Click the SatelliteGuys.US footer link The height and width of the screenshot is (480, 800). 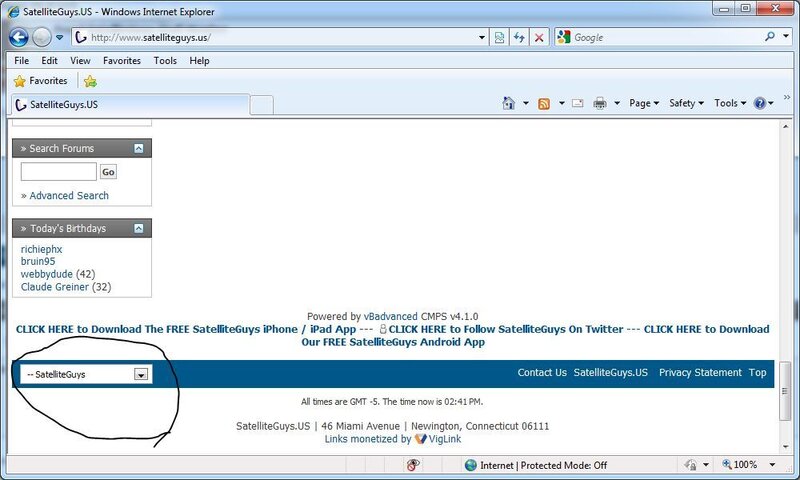[x=611, y=372]
